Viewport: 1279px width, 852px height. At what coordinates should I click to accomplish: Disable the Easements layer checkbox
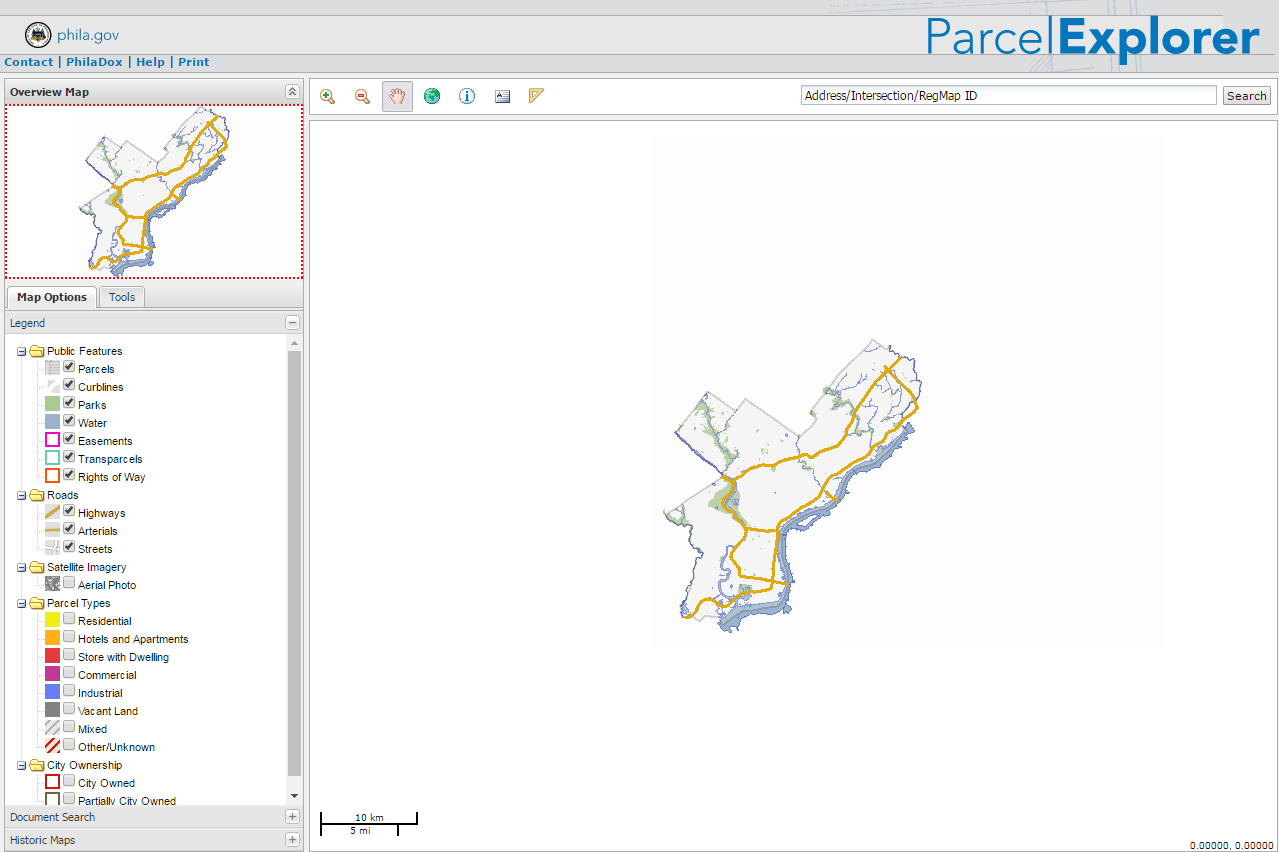69,439
